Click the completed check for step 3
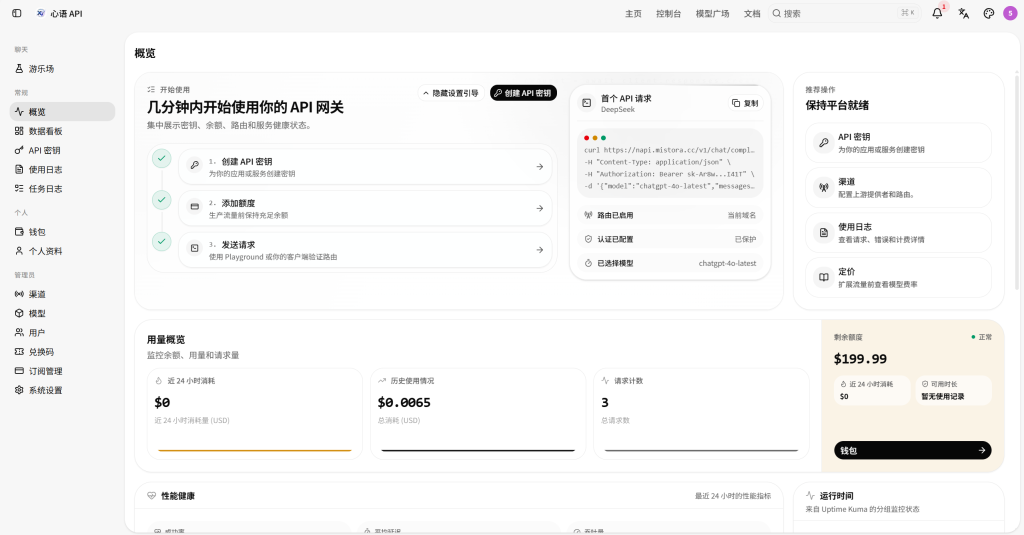Viewport: 1024px width, 535px height. [161, 242]
